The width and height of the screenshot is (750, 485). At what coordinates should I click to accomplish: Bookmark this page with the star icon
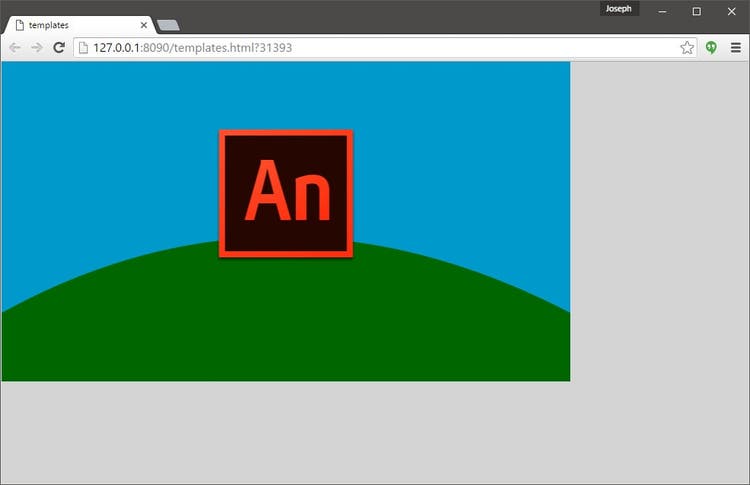(687, 47)
